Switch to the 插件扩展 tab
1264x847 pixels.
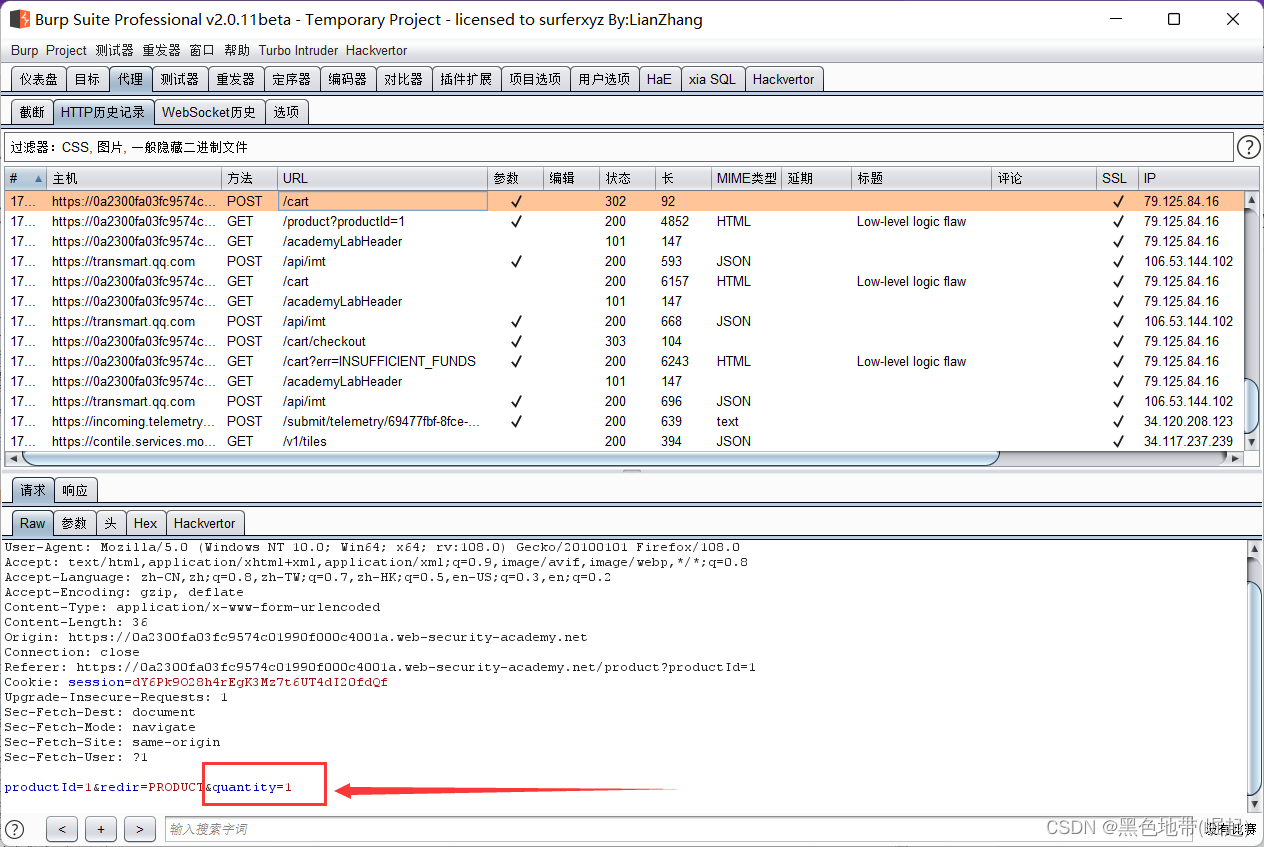point(466,79)
